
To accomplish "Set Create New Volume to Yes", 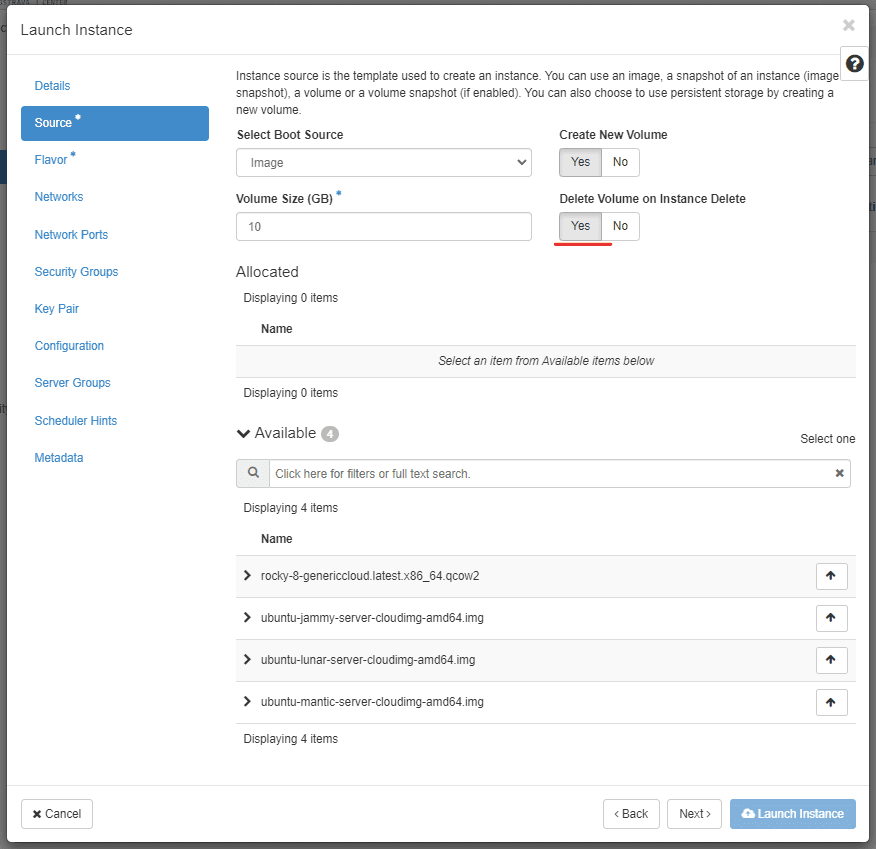I will coord(580,162).
